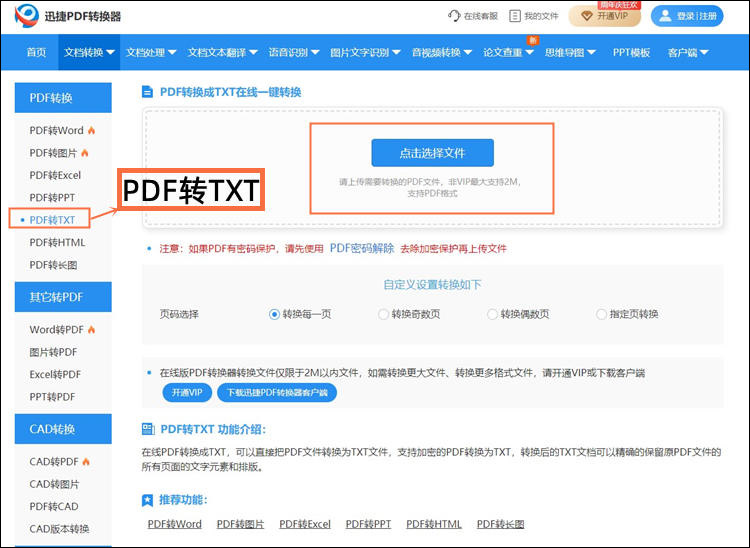Select PDF转TXT in the sidebar
The height and width of the screenshot is (548, 750).
click(52, 220)
